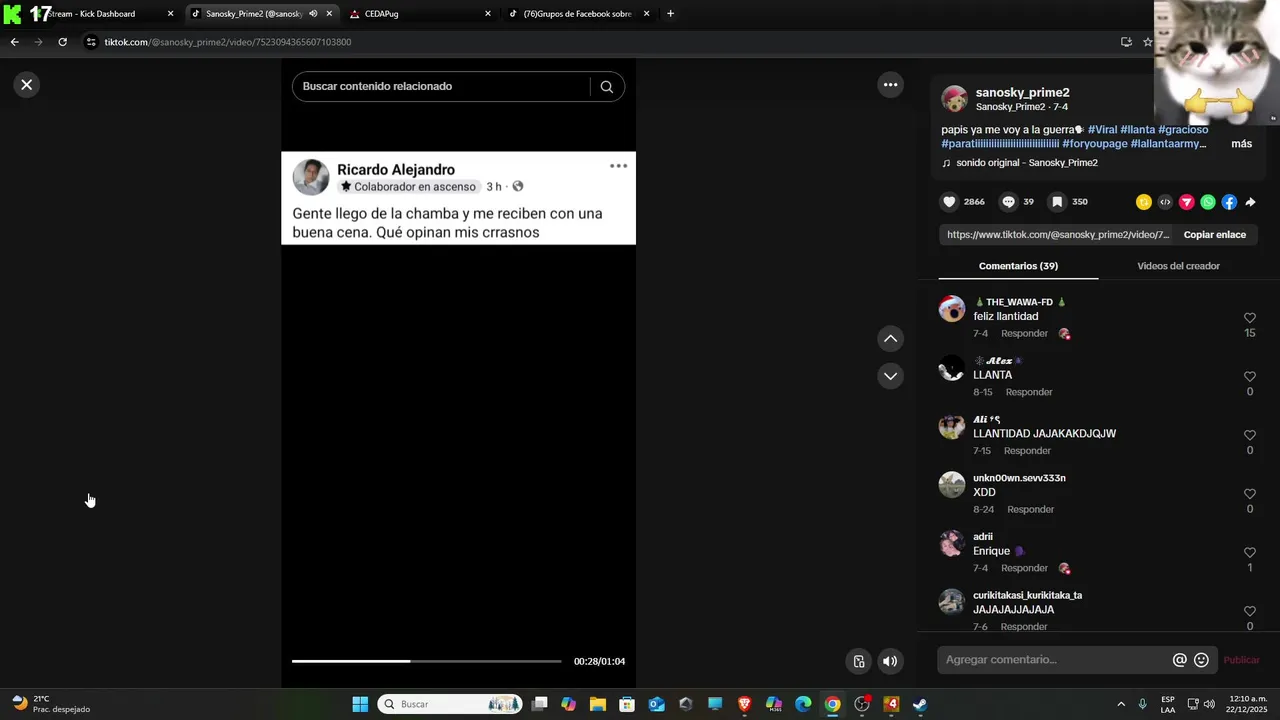Image resolution: width=1280 pixels, height=720 pixels.
Task: Click Windows taskbar Buscar search box
Action: 450,704
